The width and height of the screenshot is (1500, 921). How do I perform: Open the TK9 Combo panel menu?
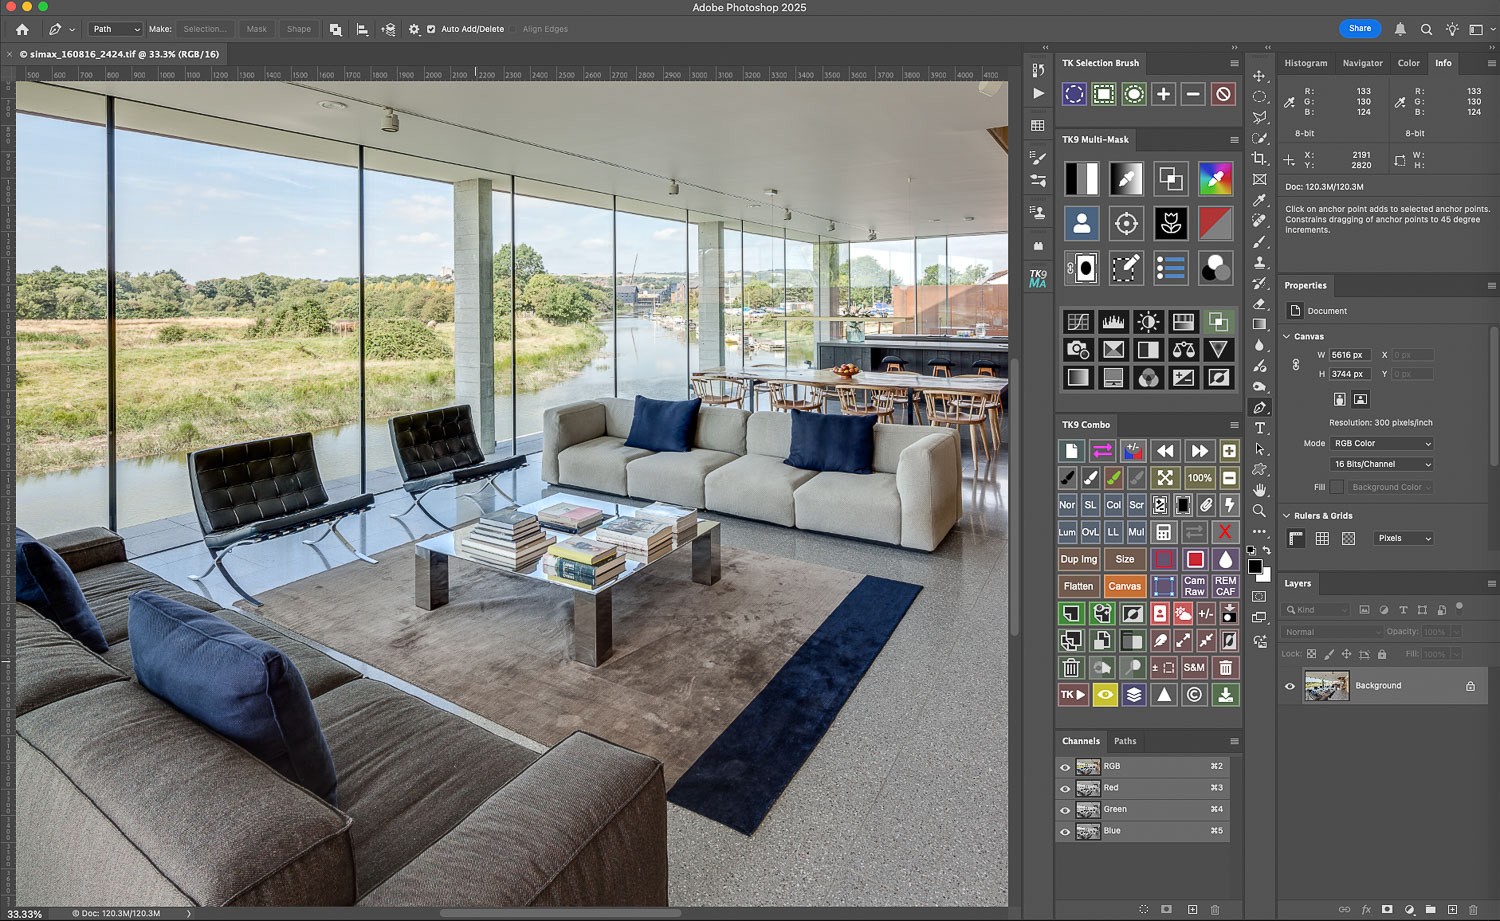[1234, 425]
